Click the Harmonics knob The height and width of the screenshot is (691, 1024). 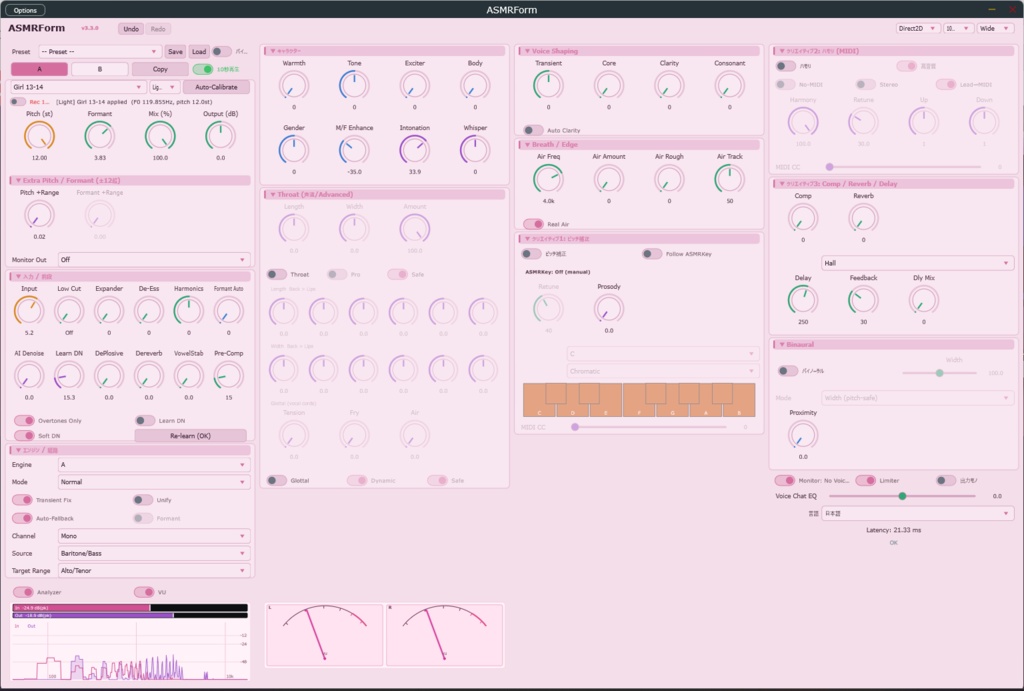[189, 311]
